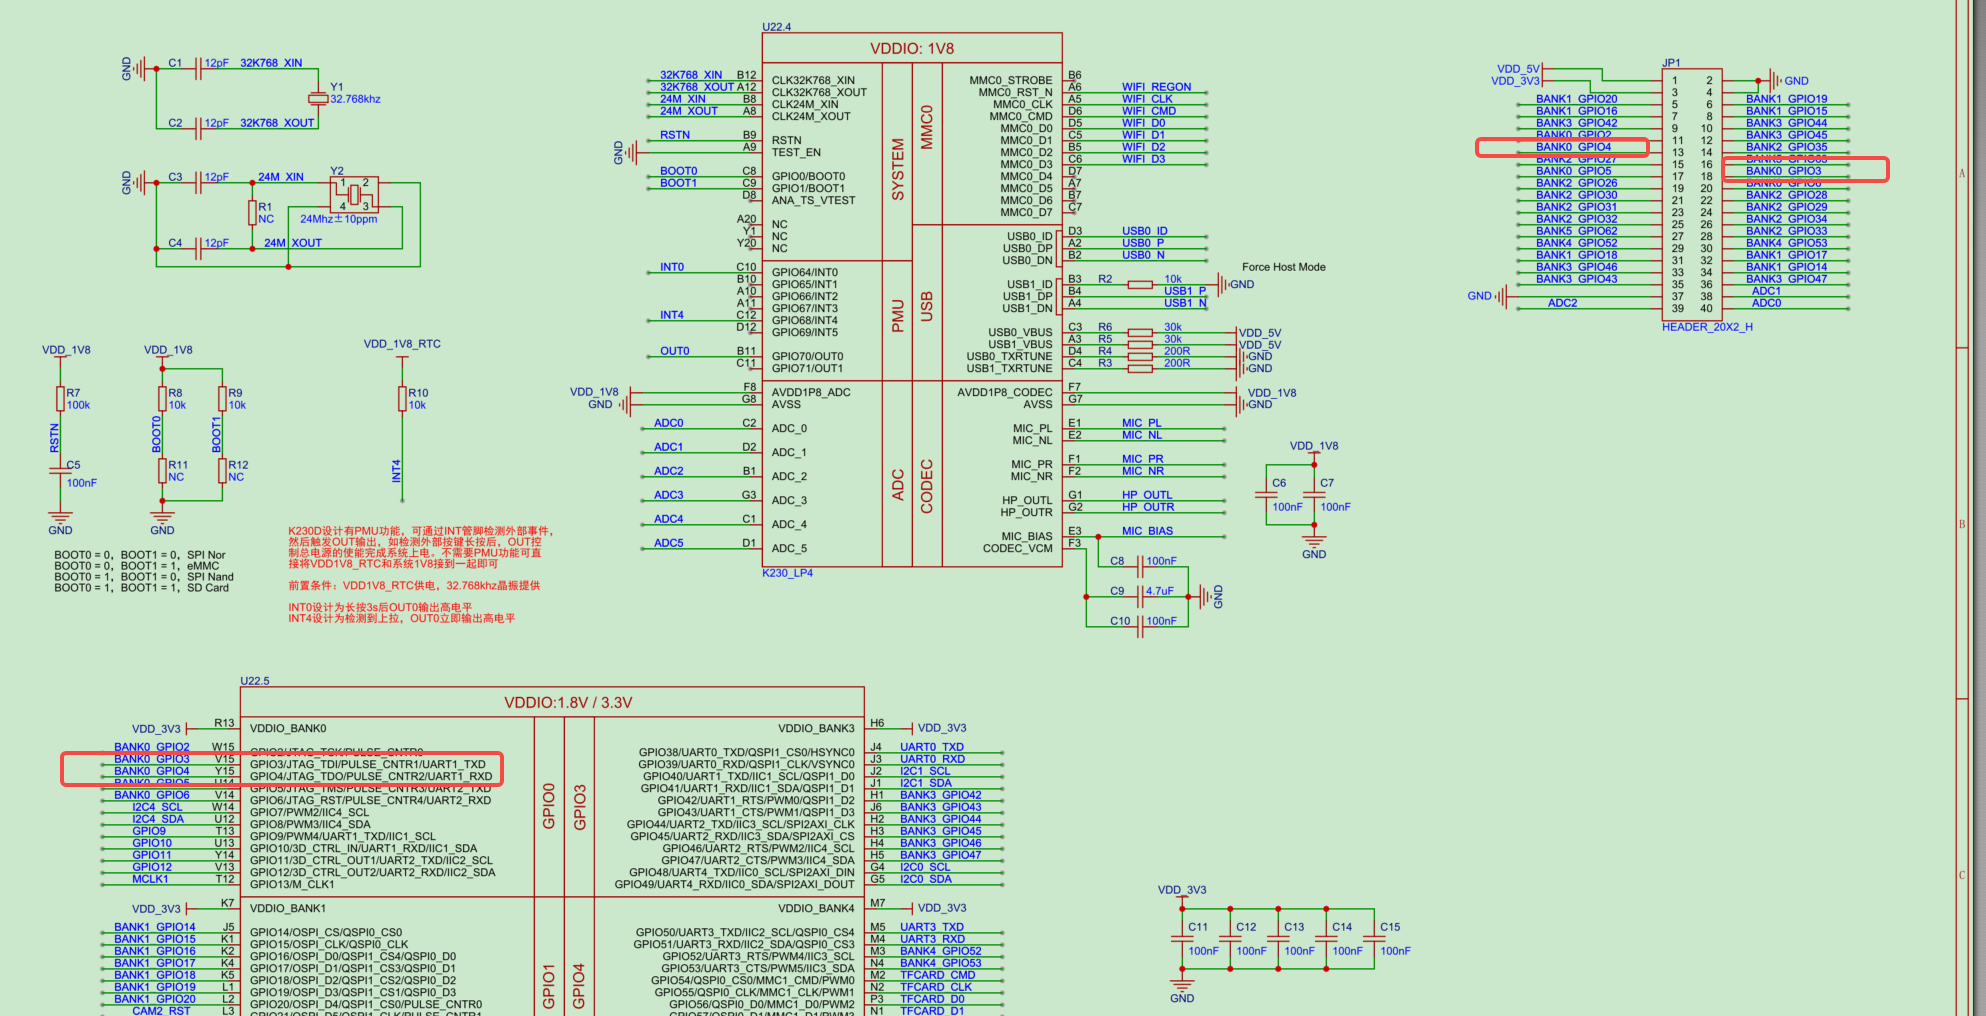Click the R6 30k resistor on USB0_VBUS
Screen dimensions: 1986x1016
pyautogui.click(x=1140, y=332)
